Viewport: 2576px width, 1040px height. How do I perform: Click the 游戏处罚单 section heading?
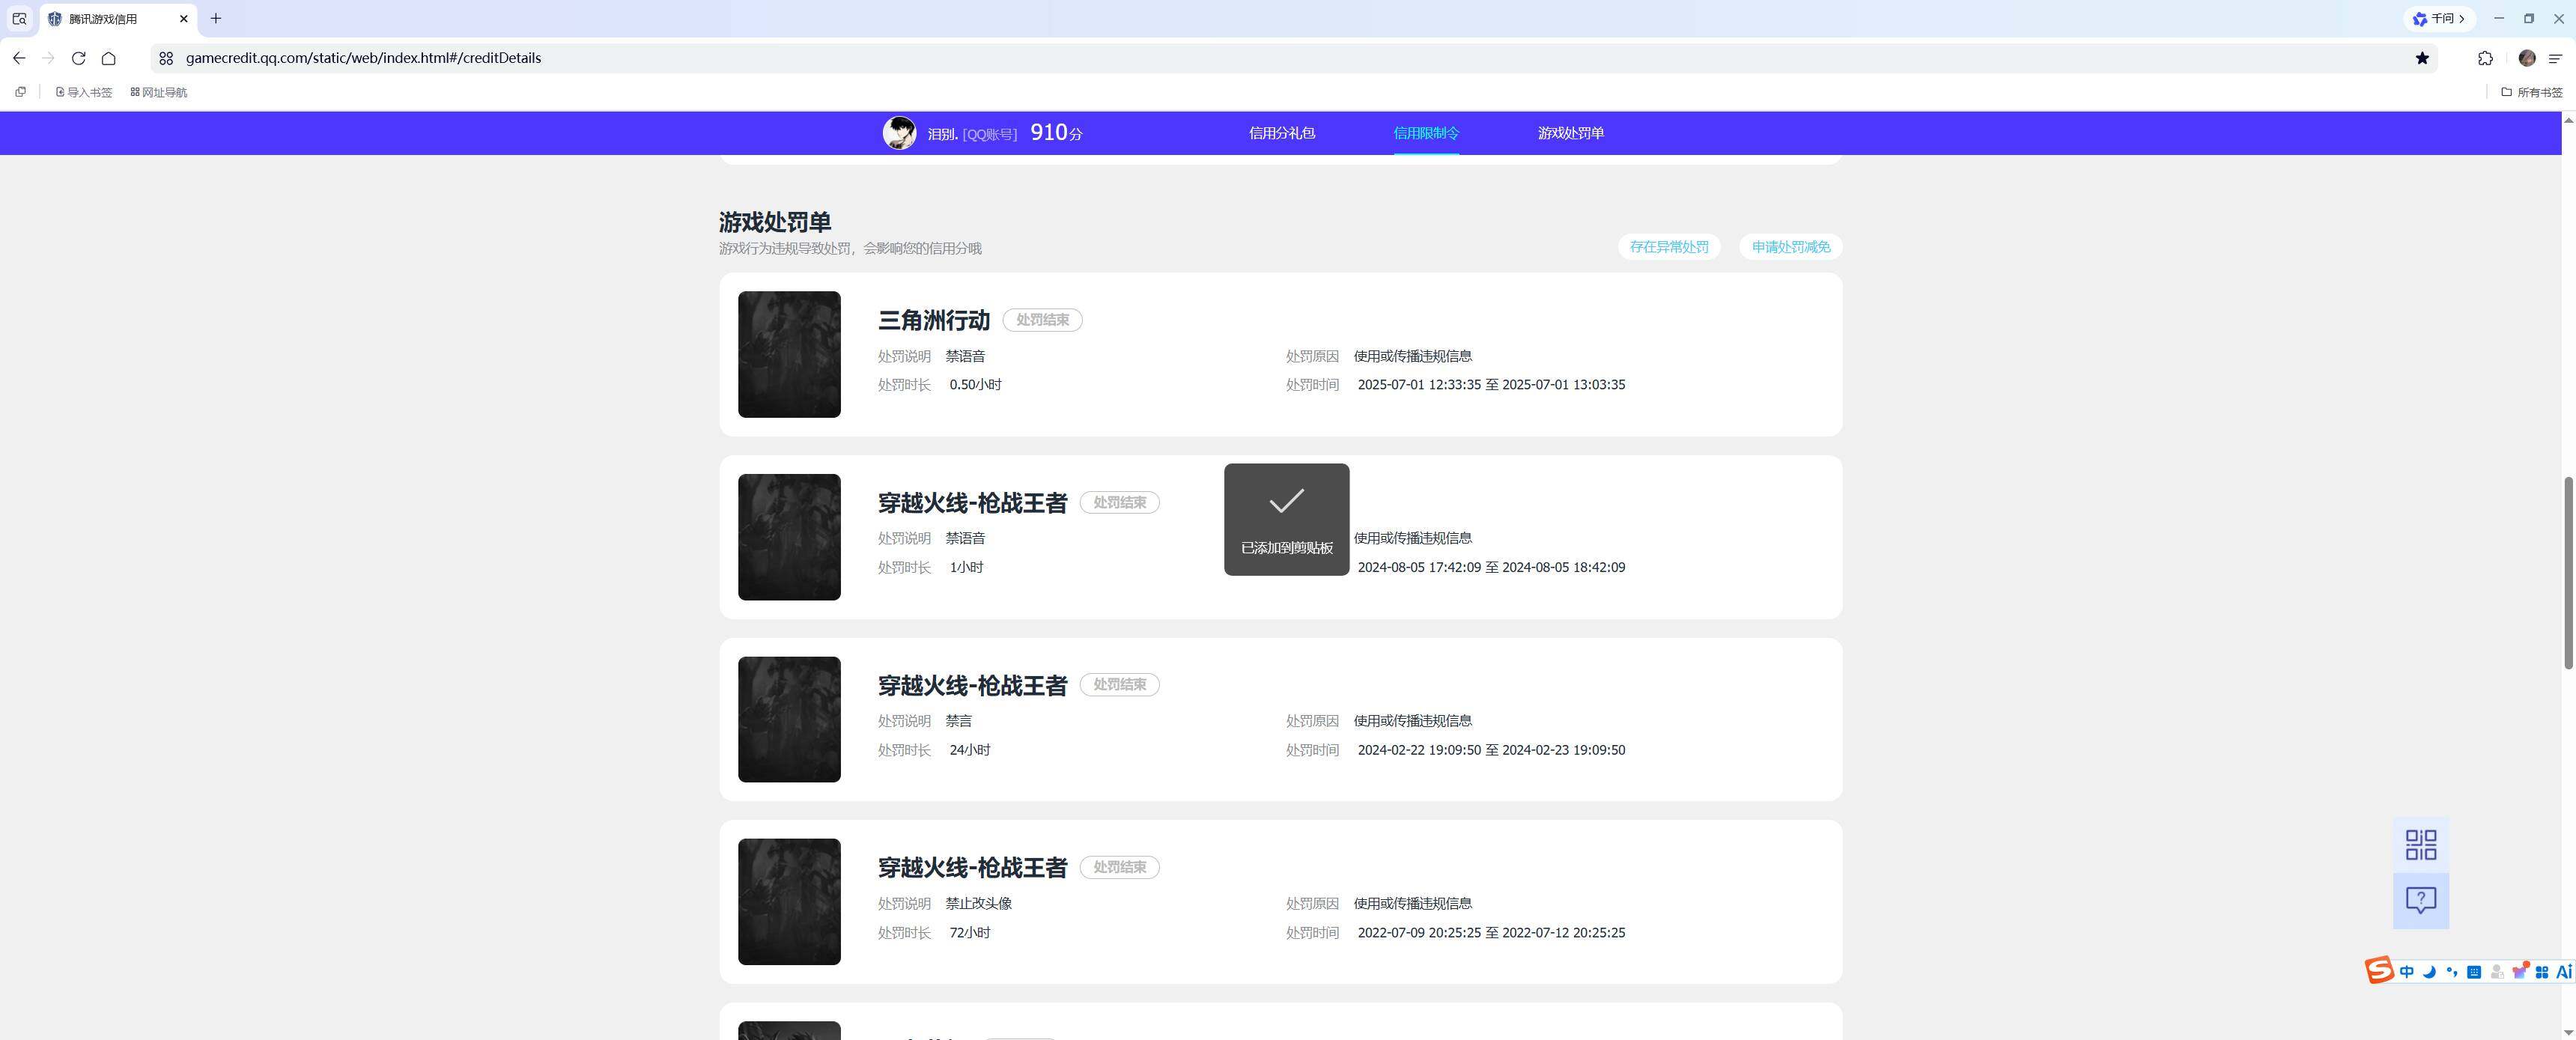pos(775,222)
